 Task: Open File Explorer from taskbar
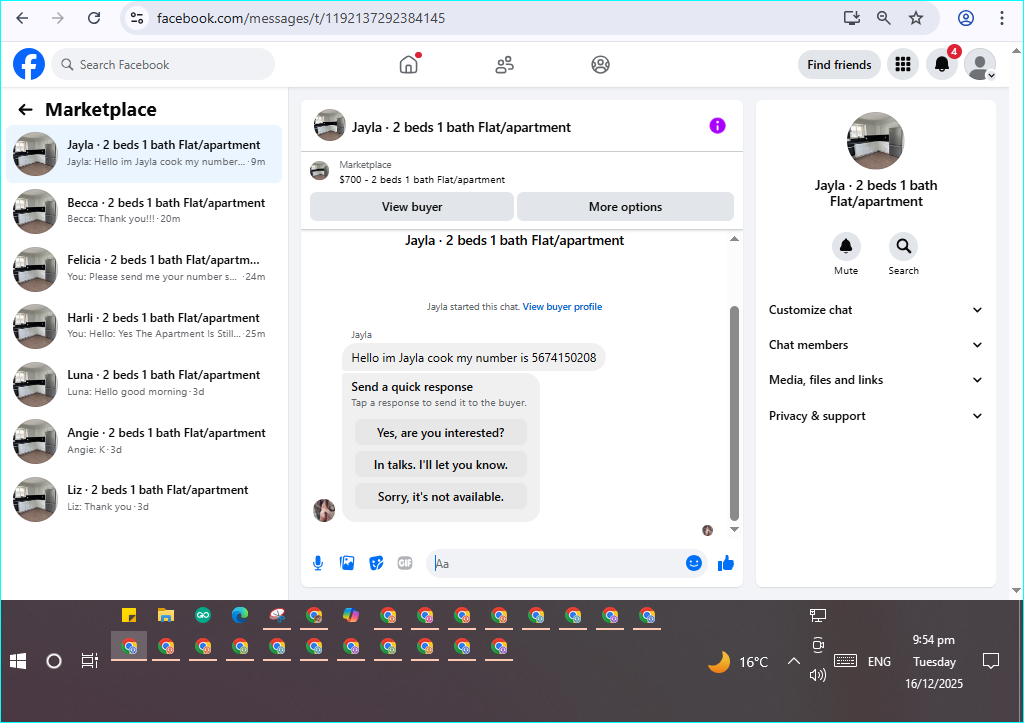[x=166, y=615]
